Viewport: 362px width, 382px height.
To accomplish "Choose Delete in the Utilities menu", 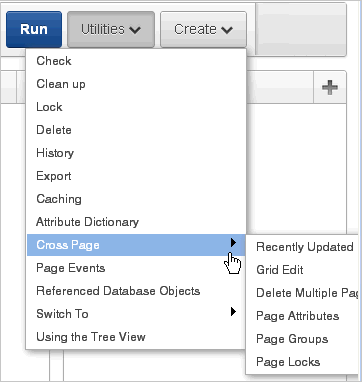I will 136,130.
